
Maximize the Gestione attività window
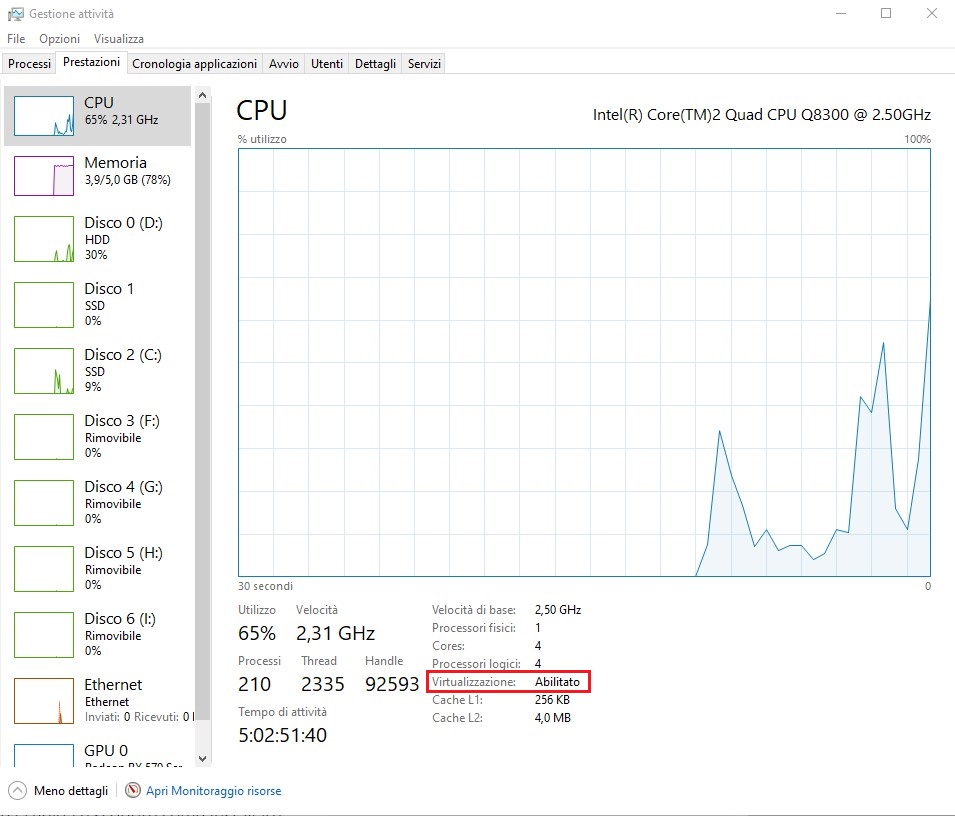(886, 13)
